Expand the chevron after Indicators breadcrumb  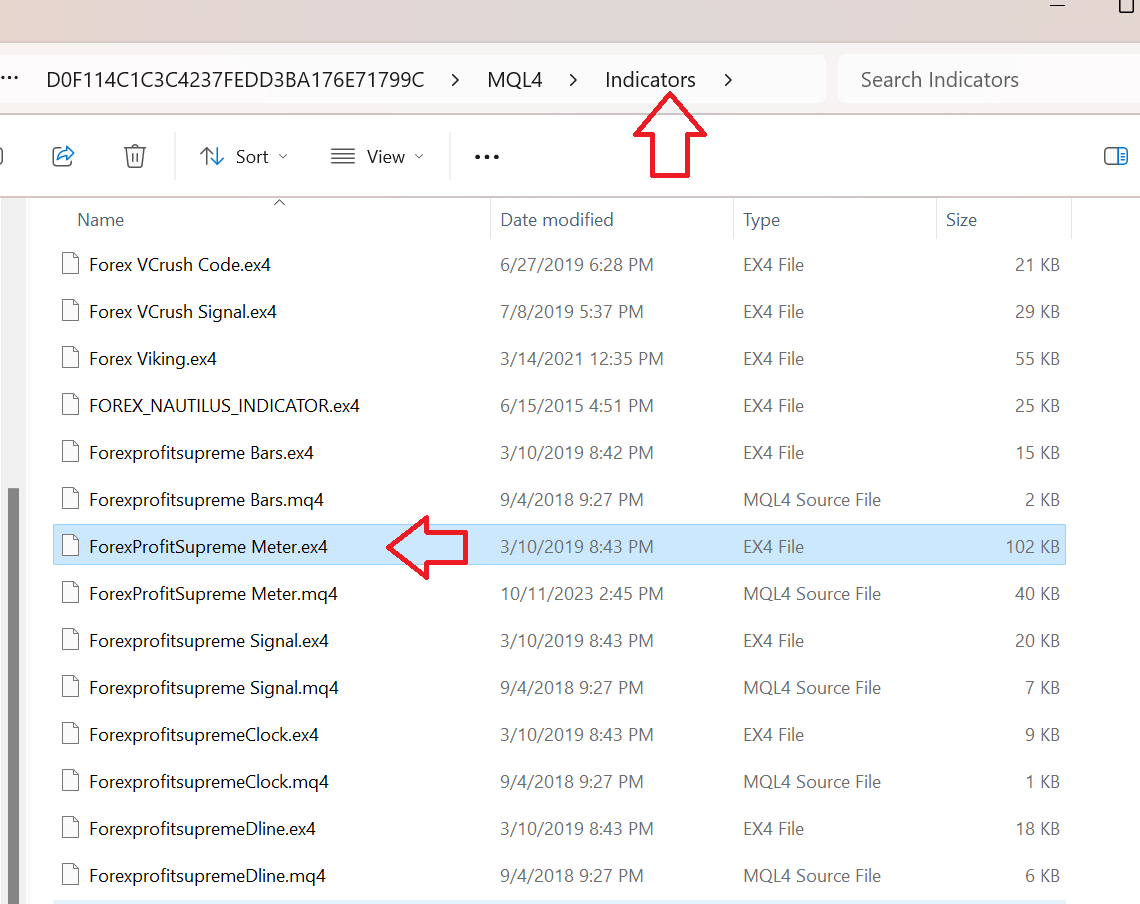click(x=728, y=80)
